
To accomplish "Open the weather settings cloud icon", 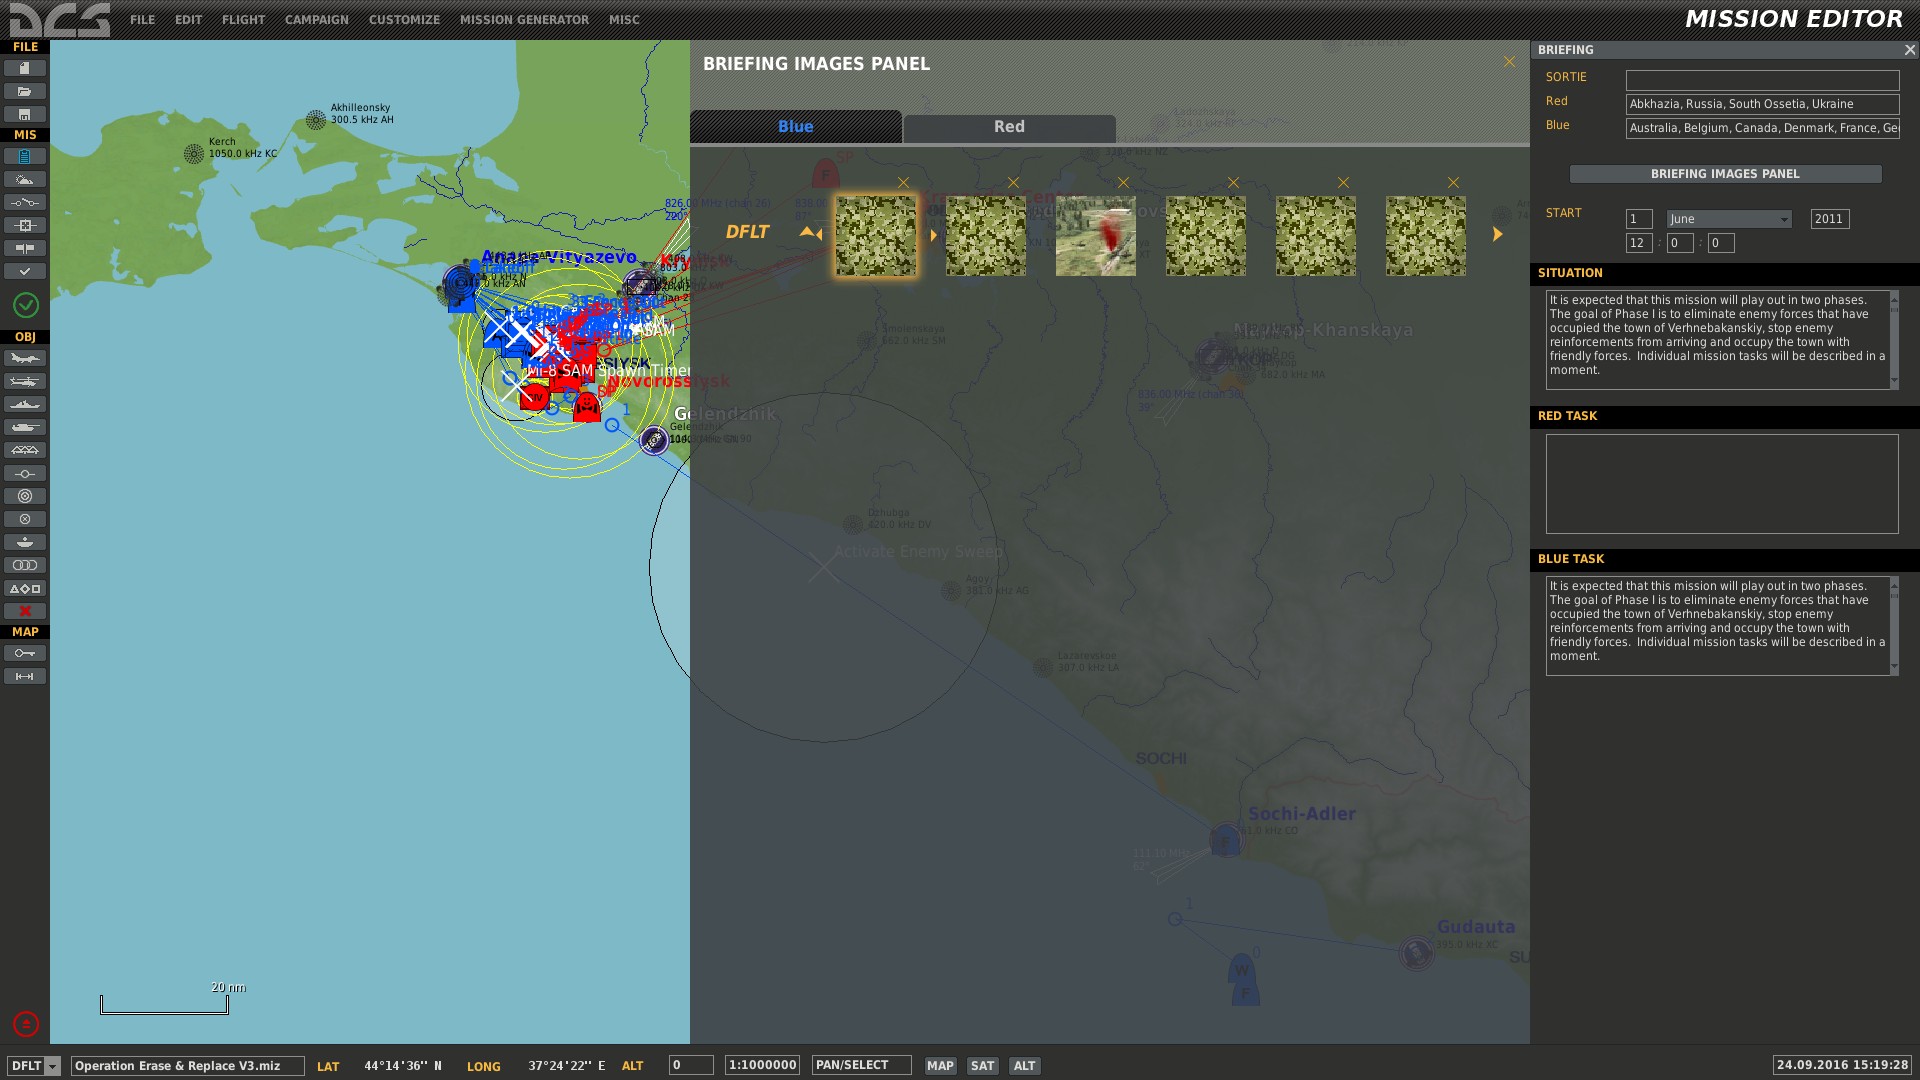I will point(25,179).
